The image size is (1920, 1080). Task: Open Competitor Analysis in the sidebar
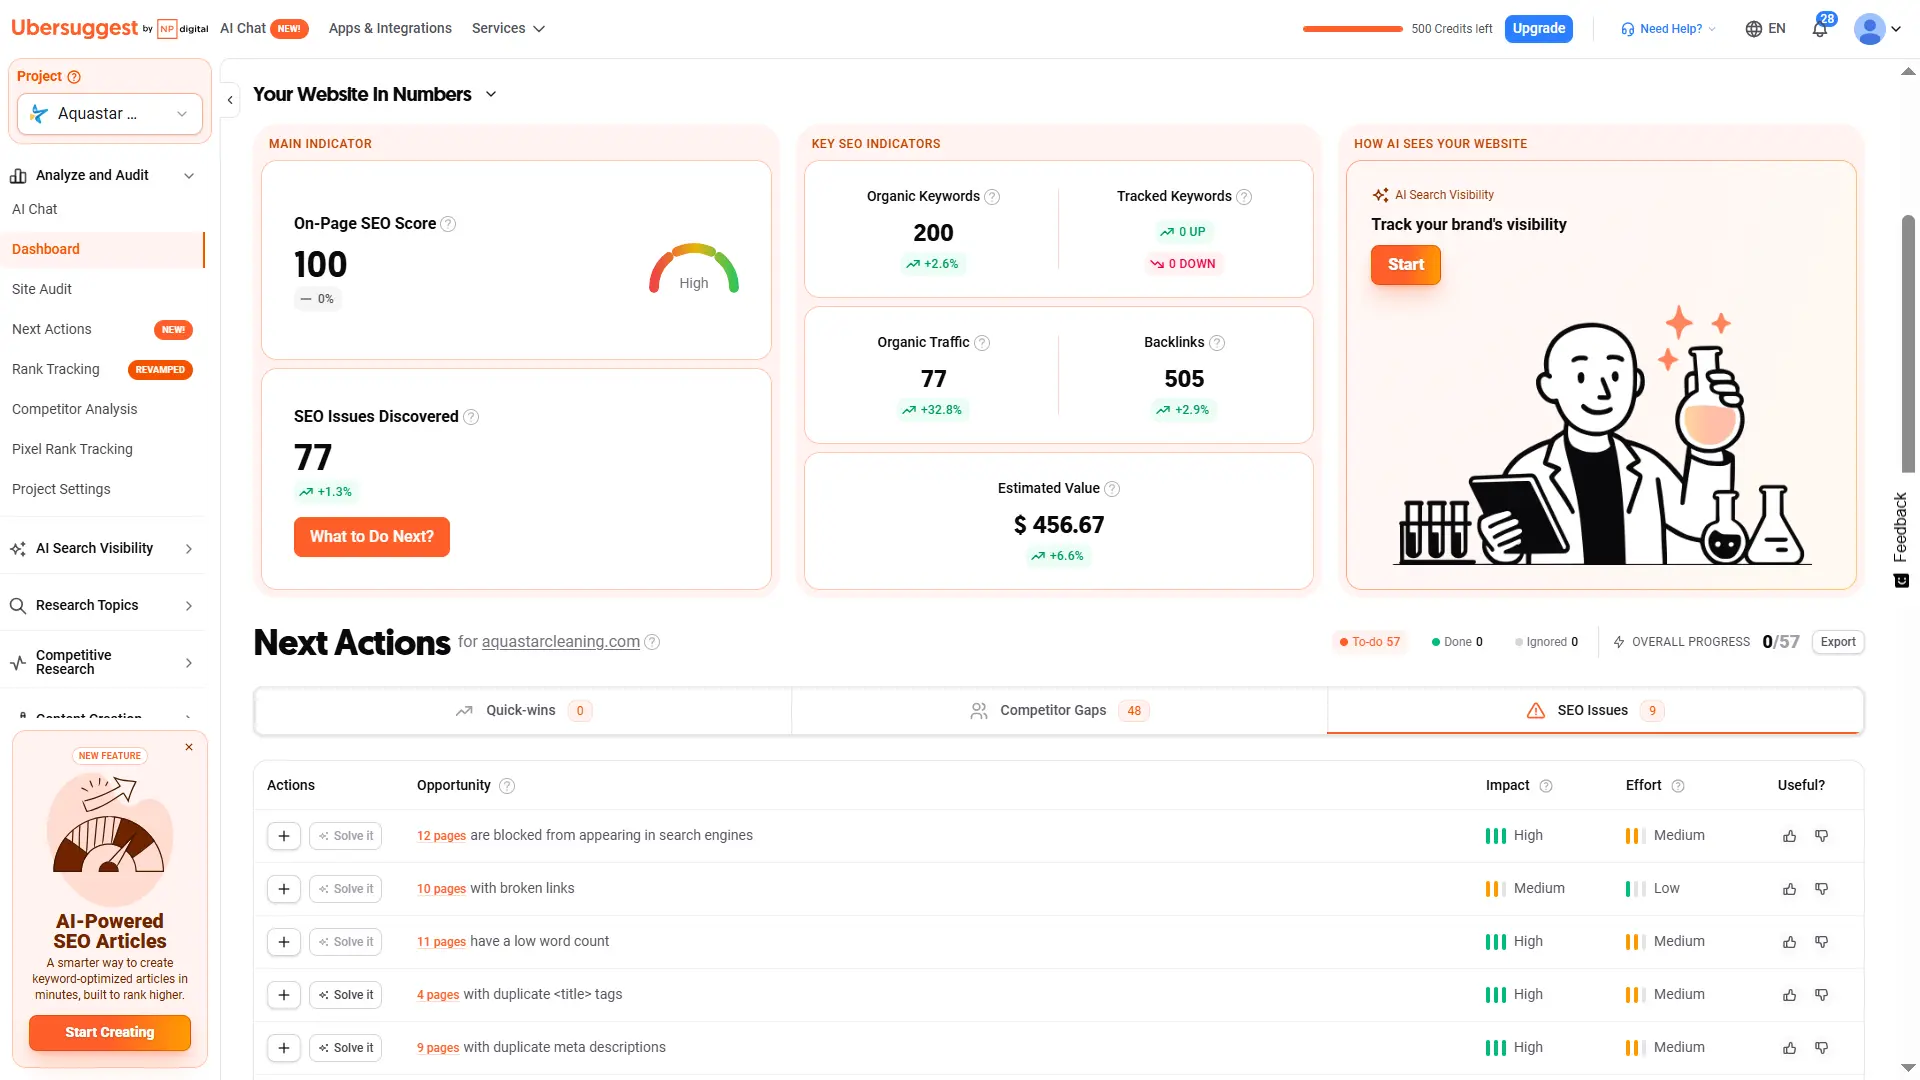click(75, 409)
